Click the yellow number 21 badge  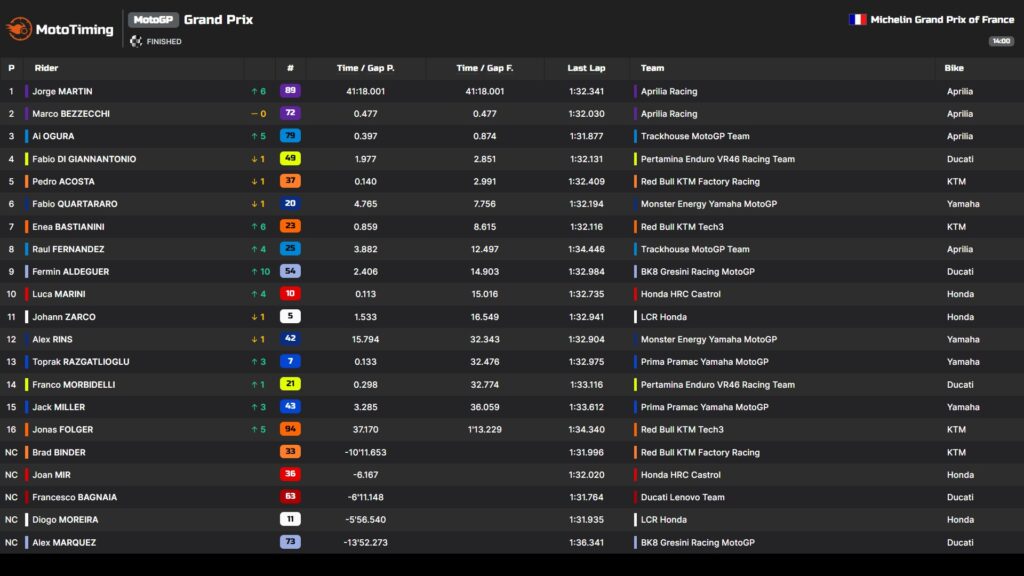point(290,384)
